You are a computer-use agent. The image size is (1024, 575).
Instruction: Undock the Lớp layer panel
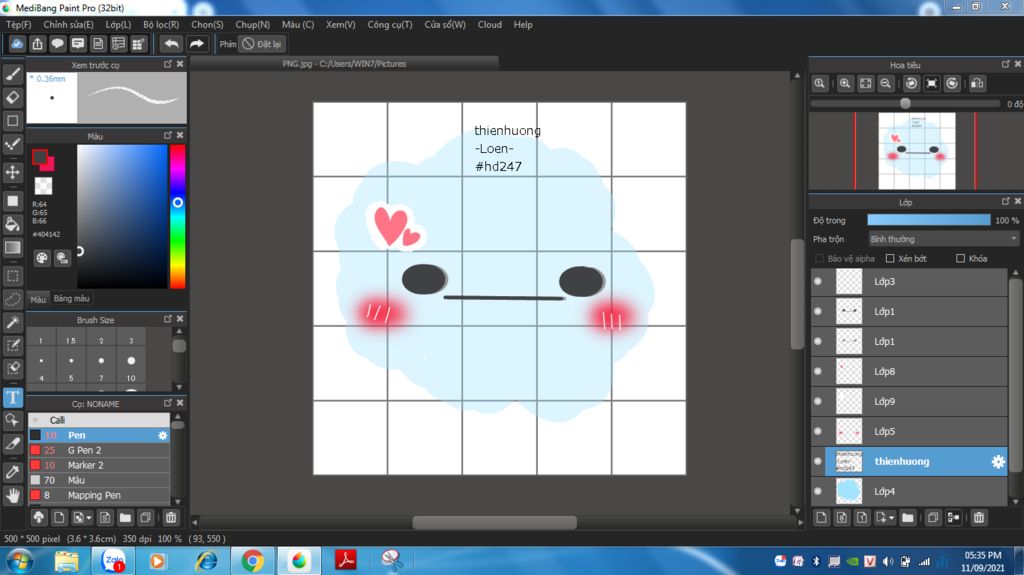pos(1006,201)
